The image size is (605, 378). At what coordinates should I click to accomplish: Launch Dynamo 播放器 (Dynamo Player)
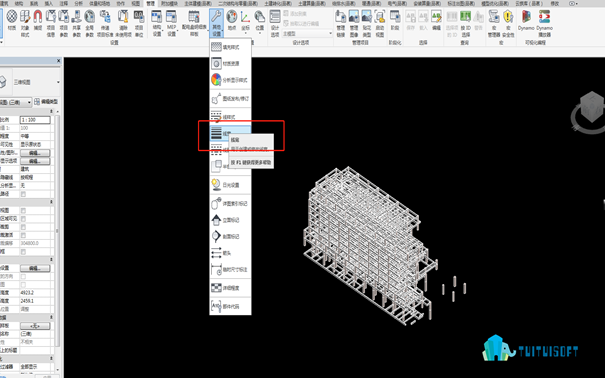[544, 23]
